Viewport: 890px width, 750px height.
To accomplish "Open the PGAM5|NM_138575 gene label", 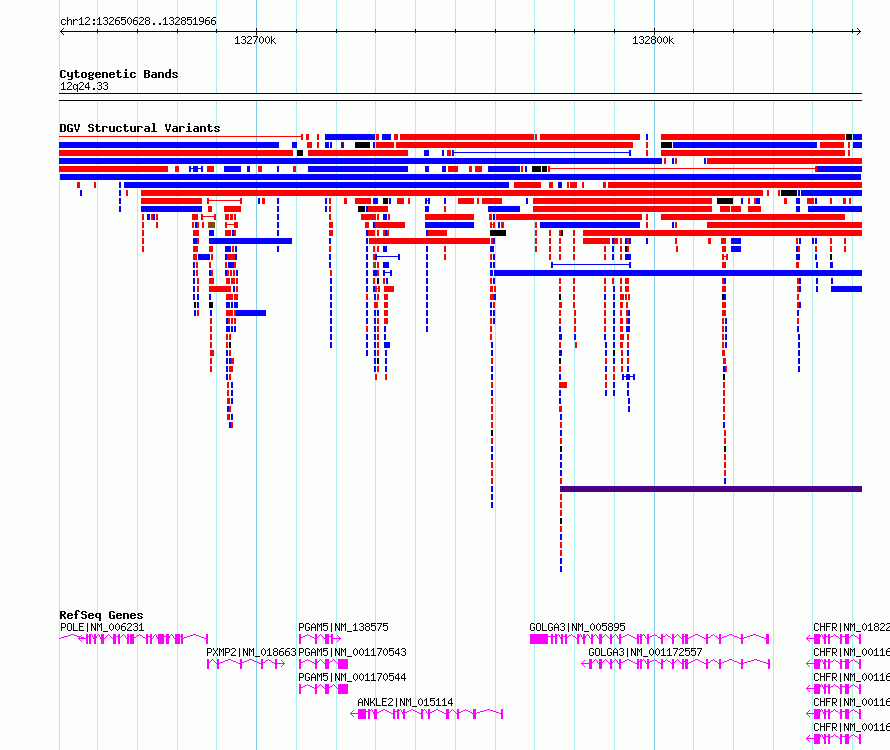I will pos(343,627).
